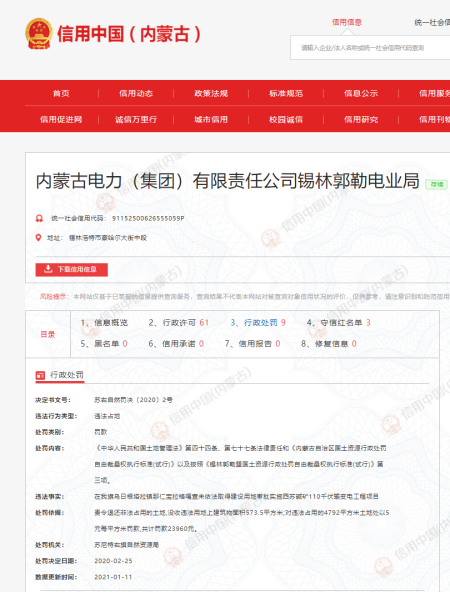The image size is (450, 592).
Task: Open the 信用动态 navigation item
Action: (136, 93)
